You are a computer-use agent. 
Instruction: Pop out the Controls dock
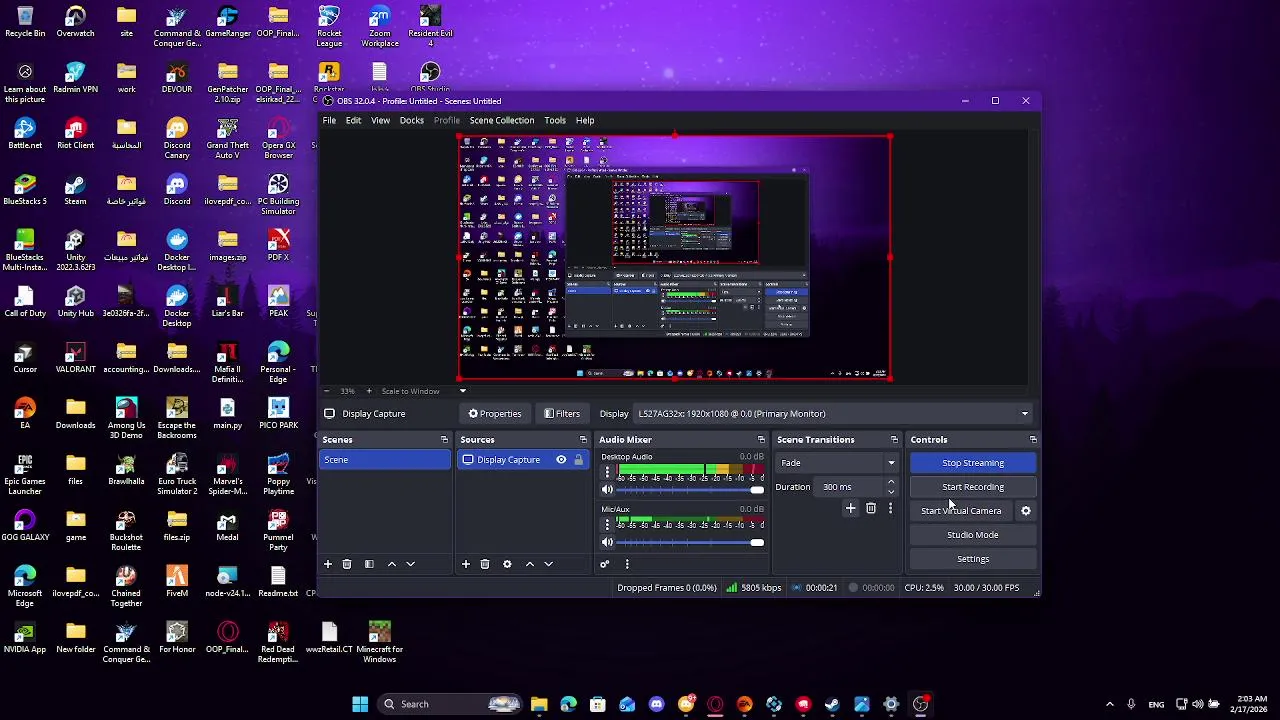coord(1033,440)
